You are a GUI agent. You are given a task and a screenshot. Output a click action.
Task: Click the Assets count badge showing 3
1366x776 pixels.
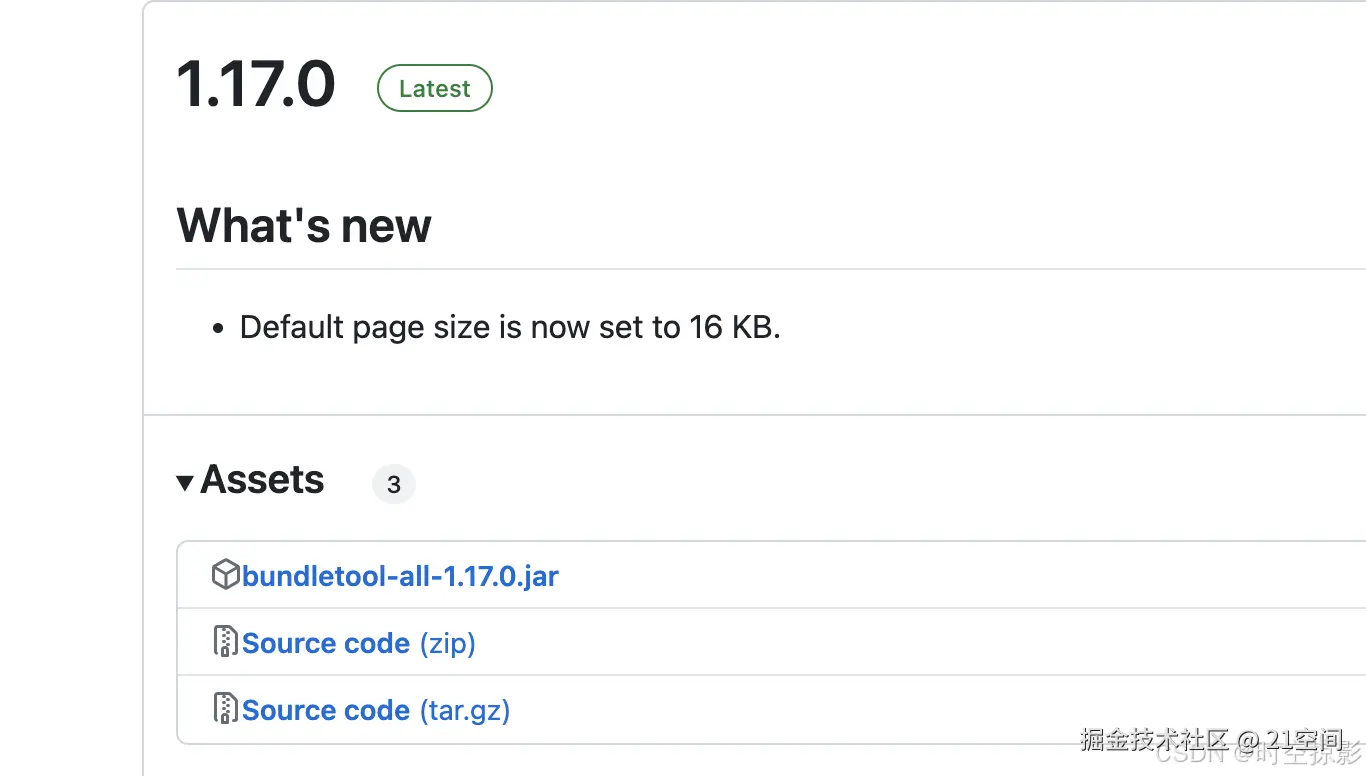point(394,484)
